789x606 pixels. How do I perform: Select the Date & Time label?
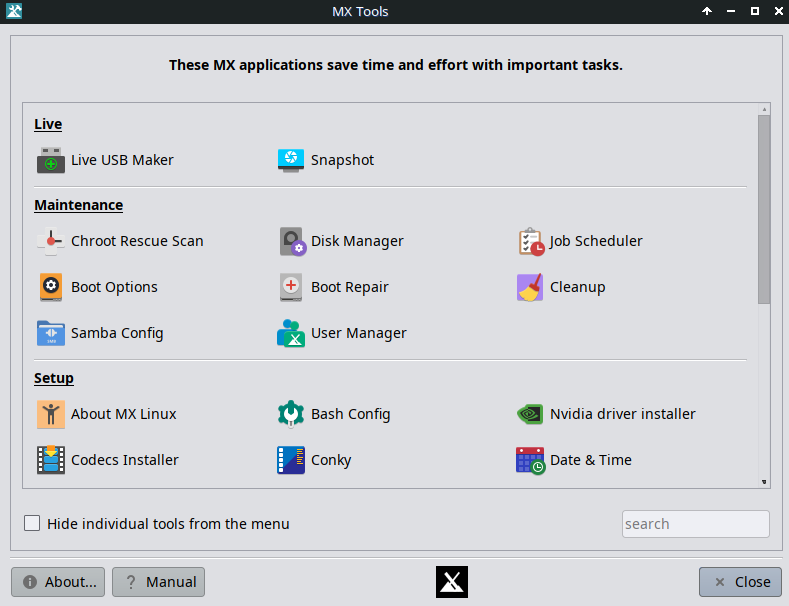click(591, 460)
